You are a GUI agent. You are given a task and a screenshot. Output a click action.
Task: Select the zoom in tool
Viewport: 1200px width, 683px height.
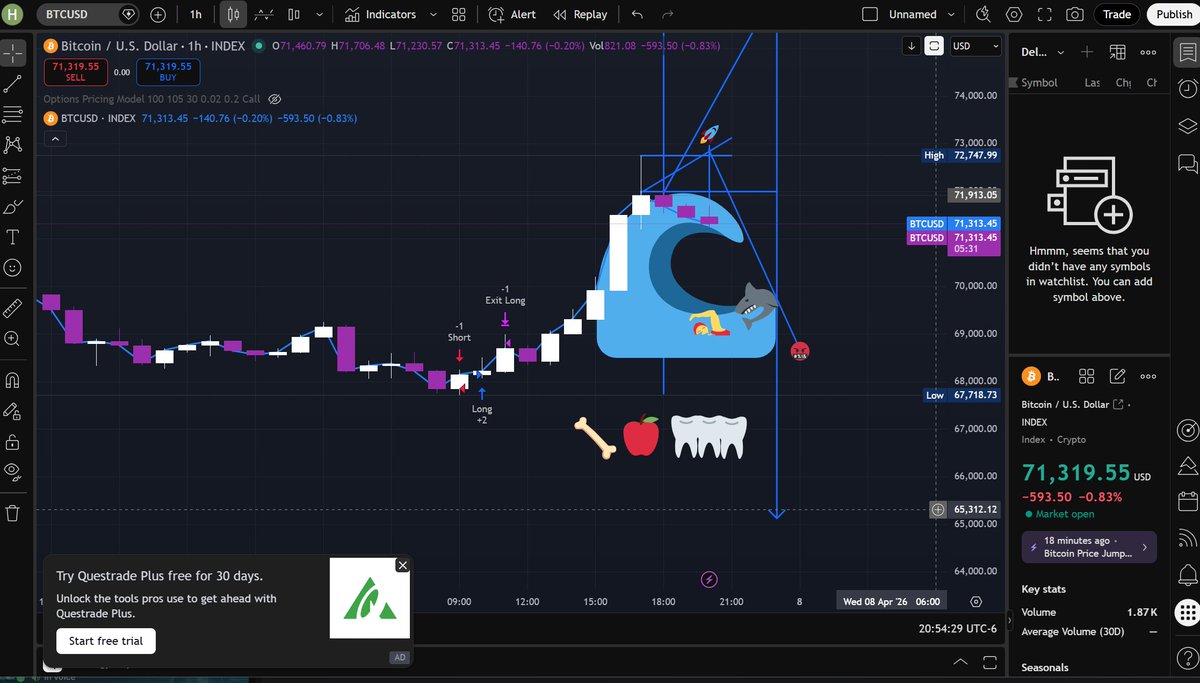[13, 339]
